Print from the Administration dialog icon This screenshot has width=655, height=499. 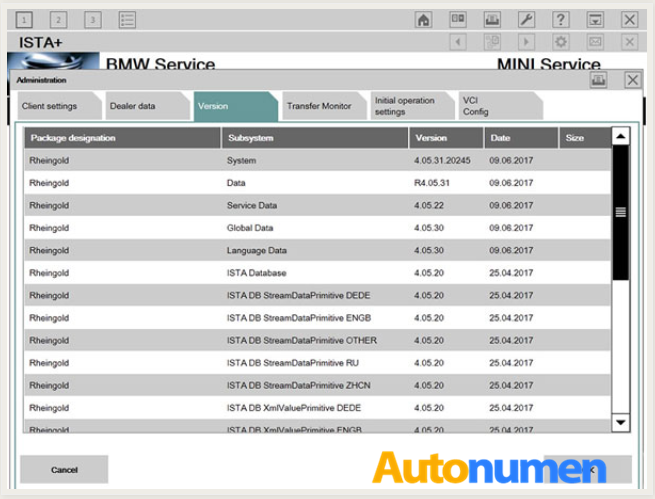pyautogui.click(x=598, y=80)
